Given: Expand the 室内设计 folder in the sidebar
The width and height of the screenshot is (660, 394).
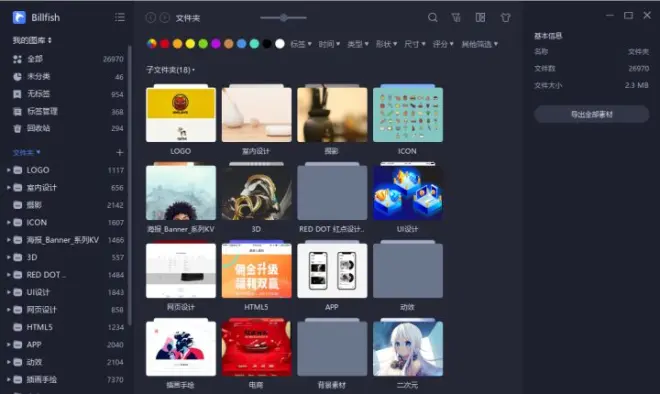Looking at the screenshot, I should point(8,187).
